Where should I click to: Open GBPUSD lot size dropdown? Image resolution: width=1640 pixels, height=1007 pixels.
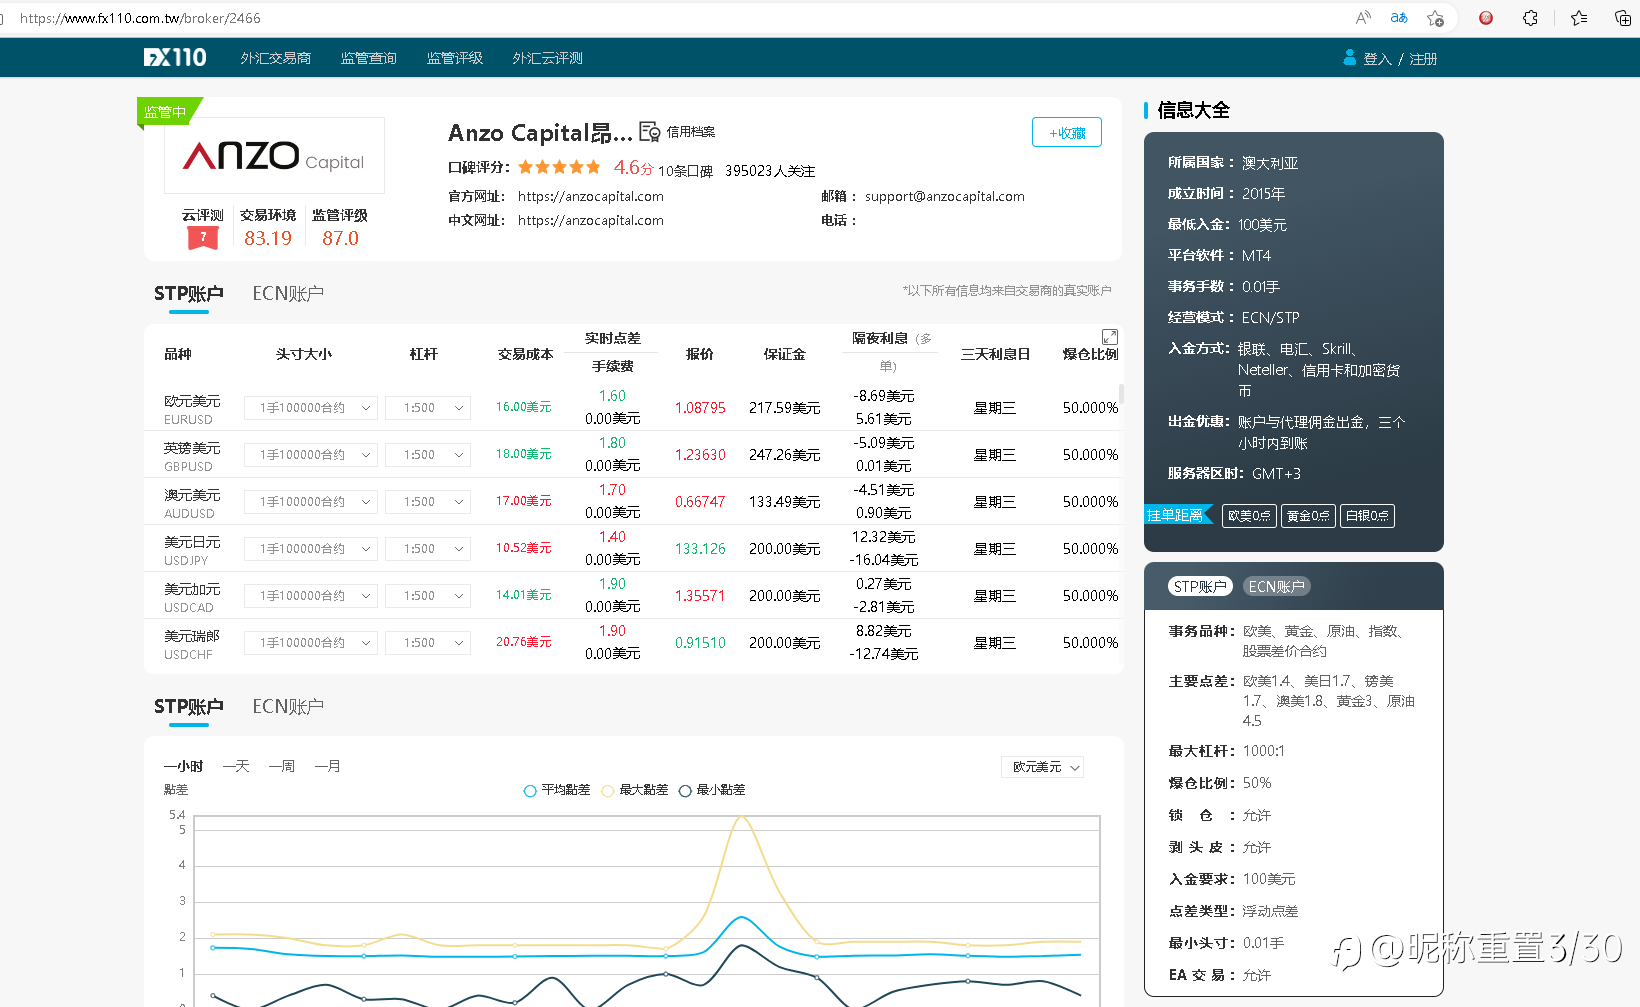pyautogui.click(x=311, y=455)
